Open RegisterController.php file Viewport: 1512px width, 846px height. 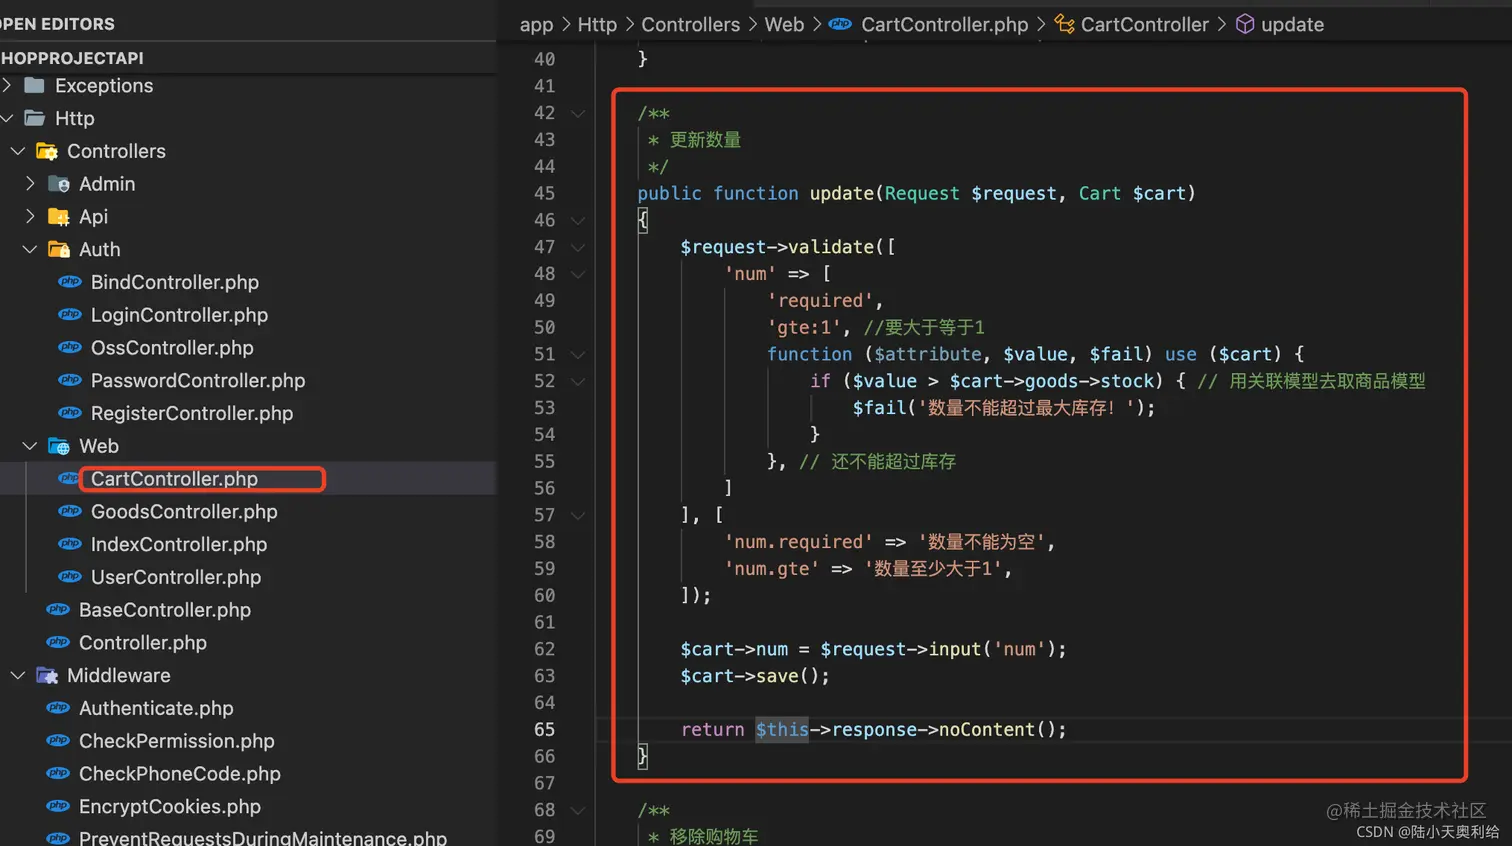pos(192,413)
